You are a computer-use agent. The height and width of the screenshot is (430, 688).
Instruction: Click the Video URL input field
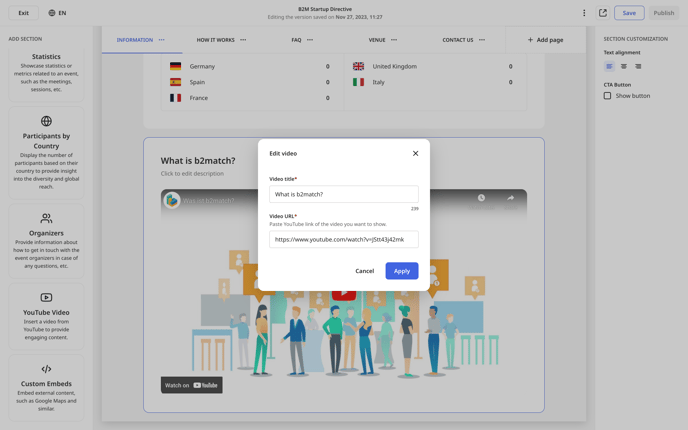344,239
